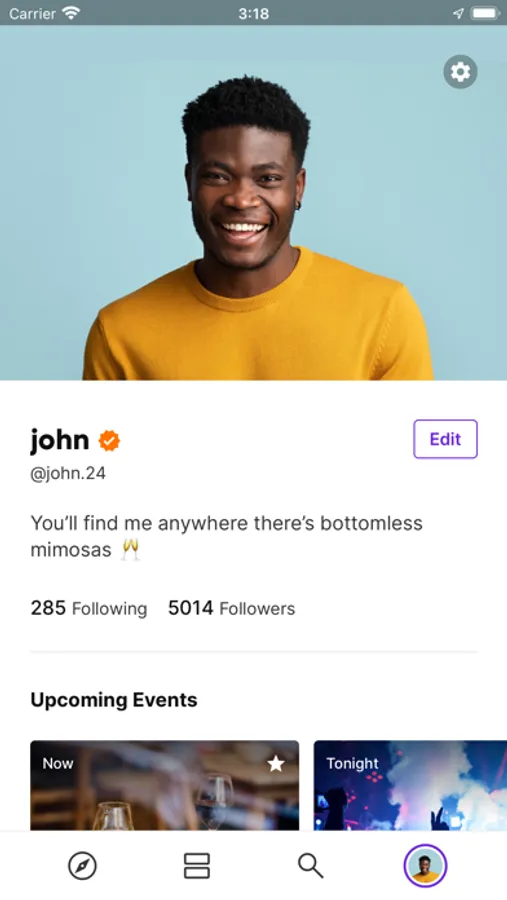Open the Explore compass tab

(x=82, y=866)
